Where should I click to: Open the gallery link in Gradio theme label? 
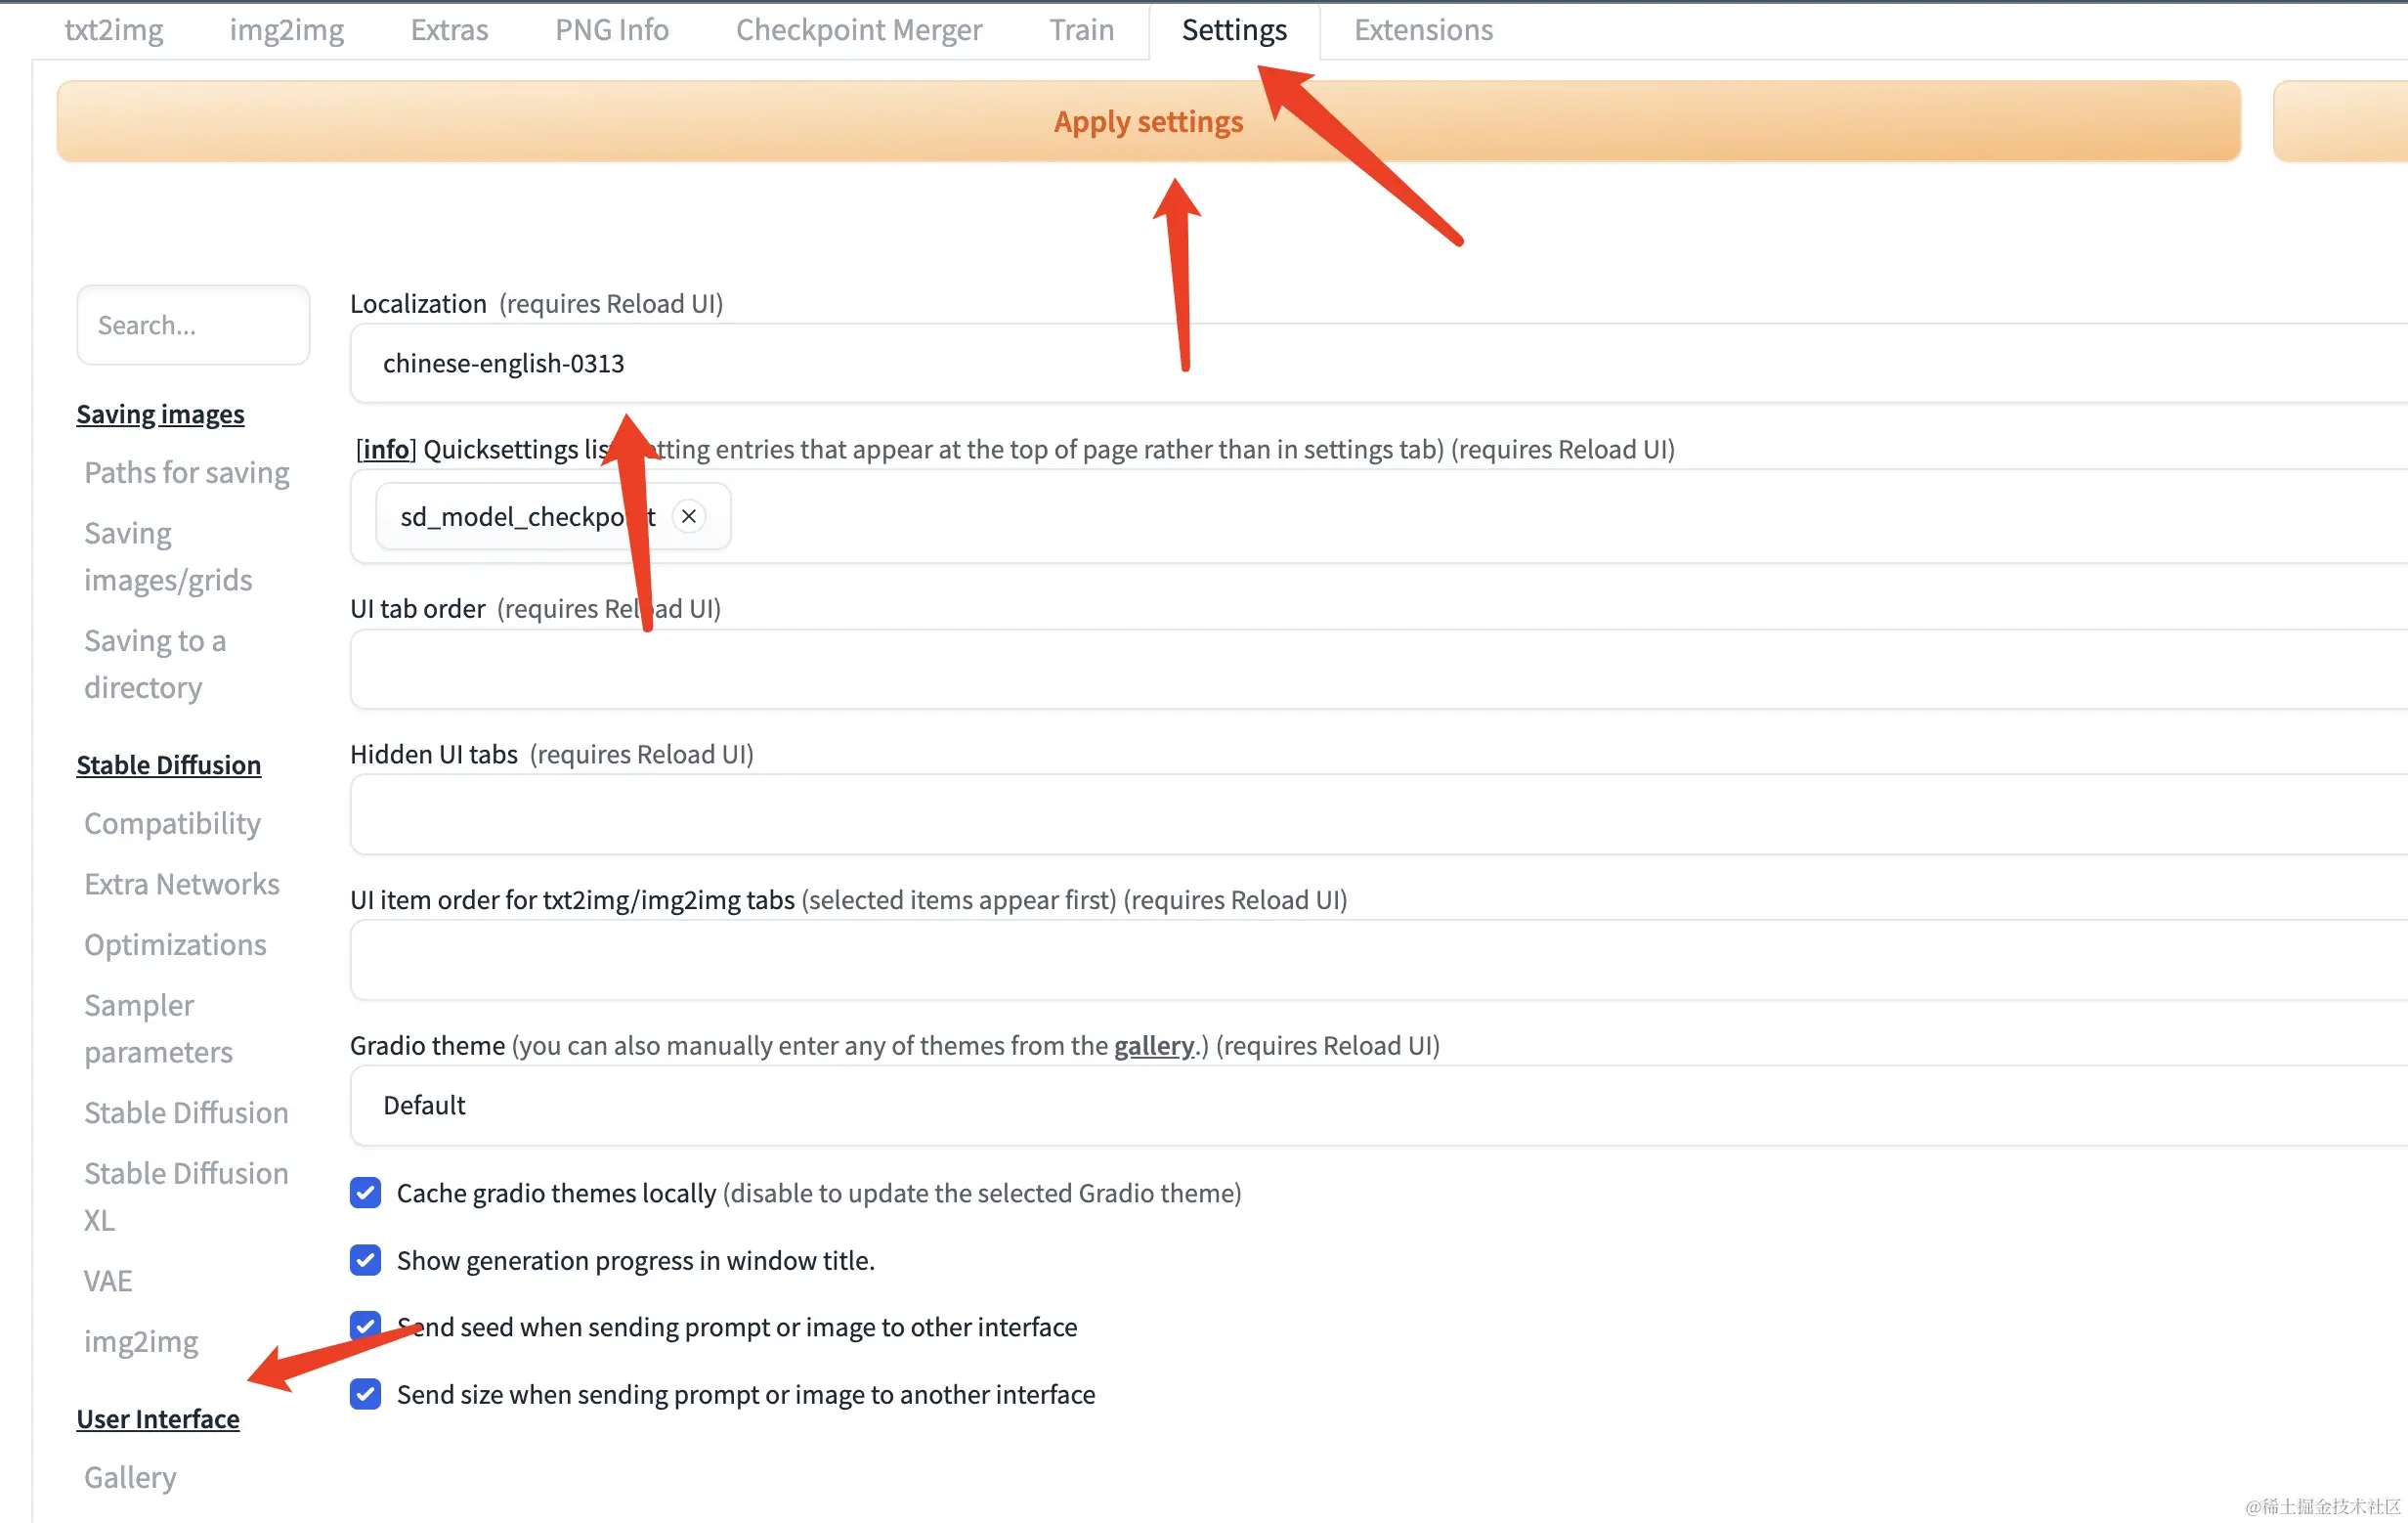(x=1153, y=1045)
